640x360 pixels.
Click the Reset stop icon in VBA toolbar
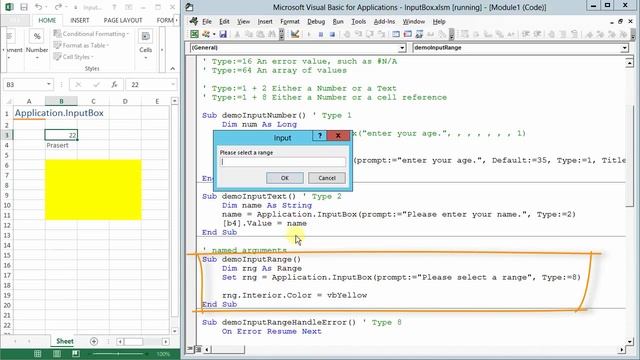tap(332, 35)
